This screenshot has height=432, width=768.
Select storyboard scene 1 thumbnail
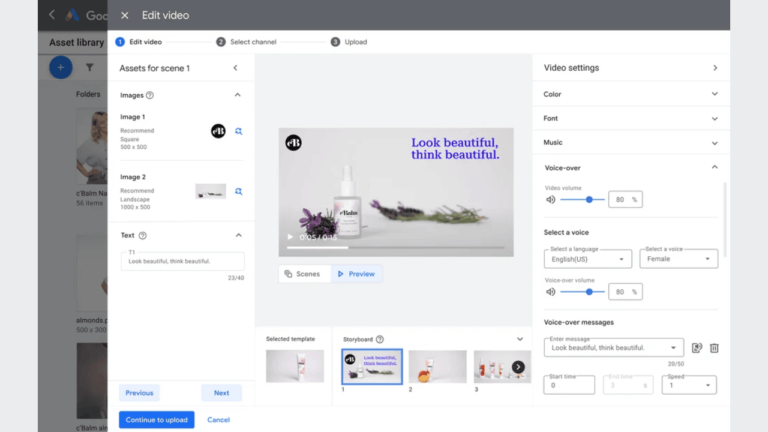[372, 366]
